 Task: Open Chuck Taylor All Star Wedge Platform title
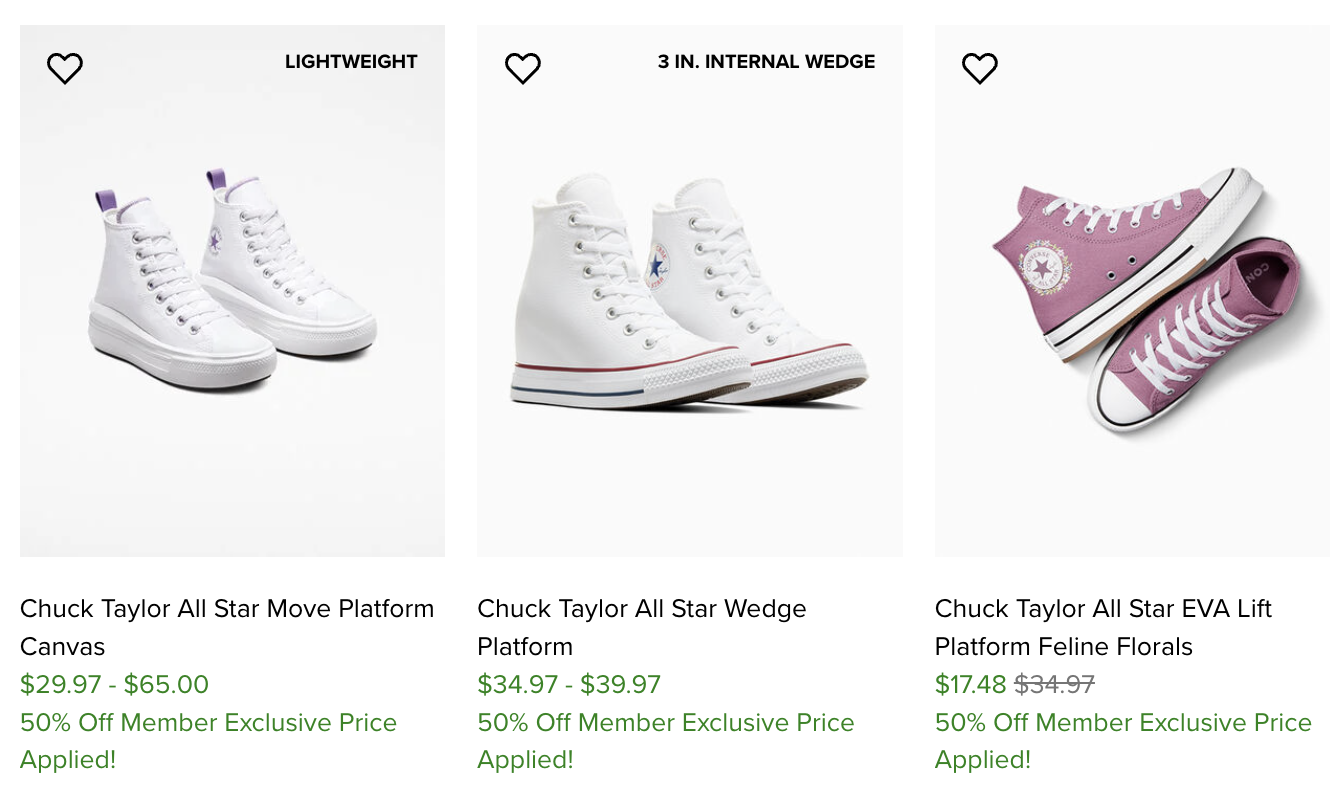pyautogui.click(x=641, y=627)
